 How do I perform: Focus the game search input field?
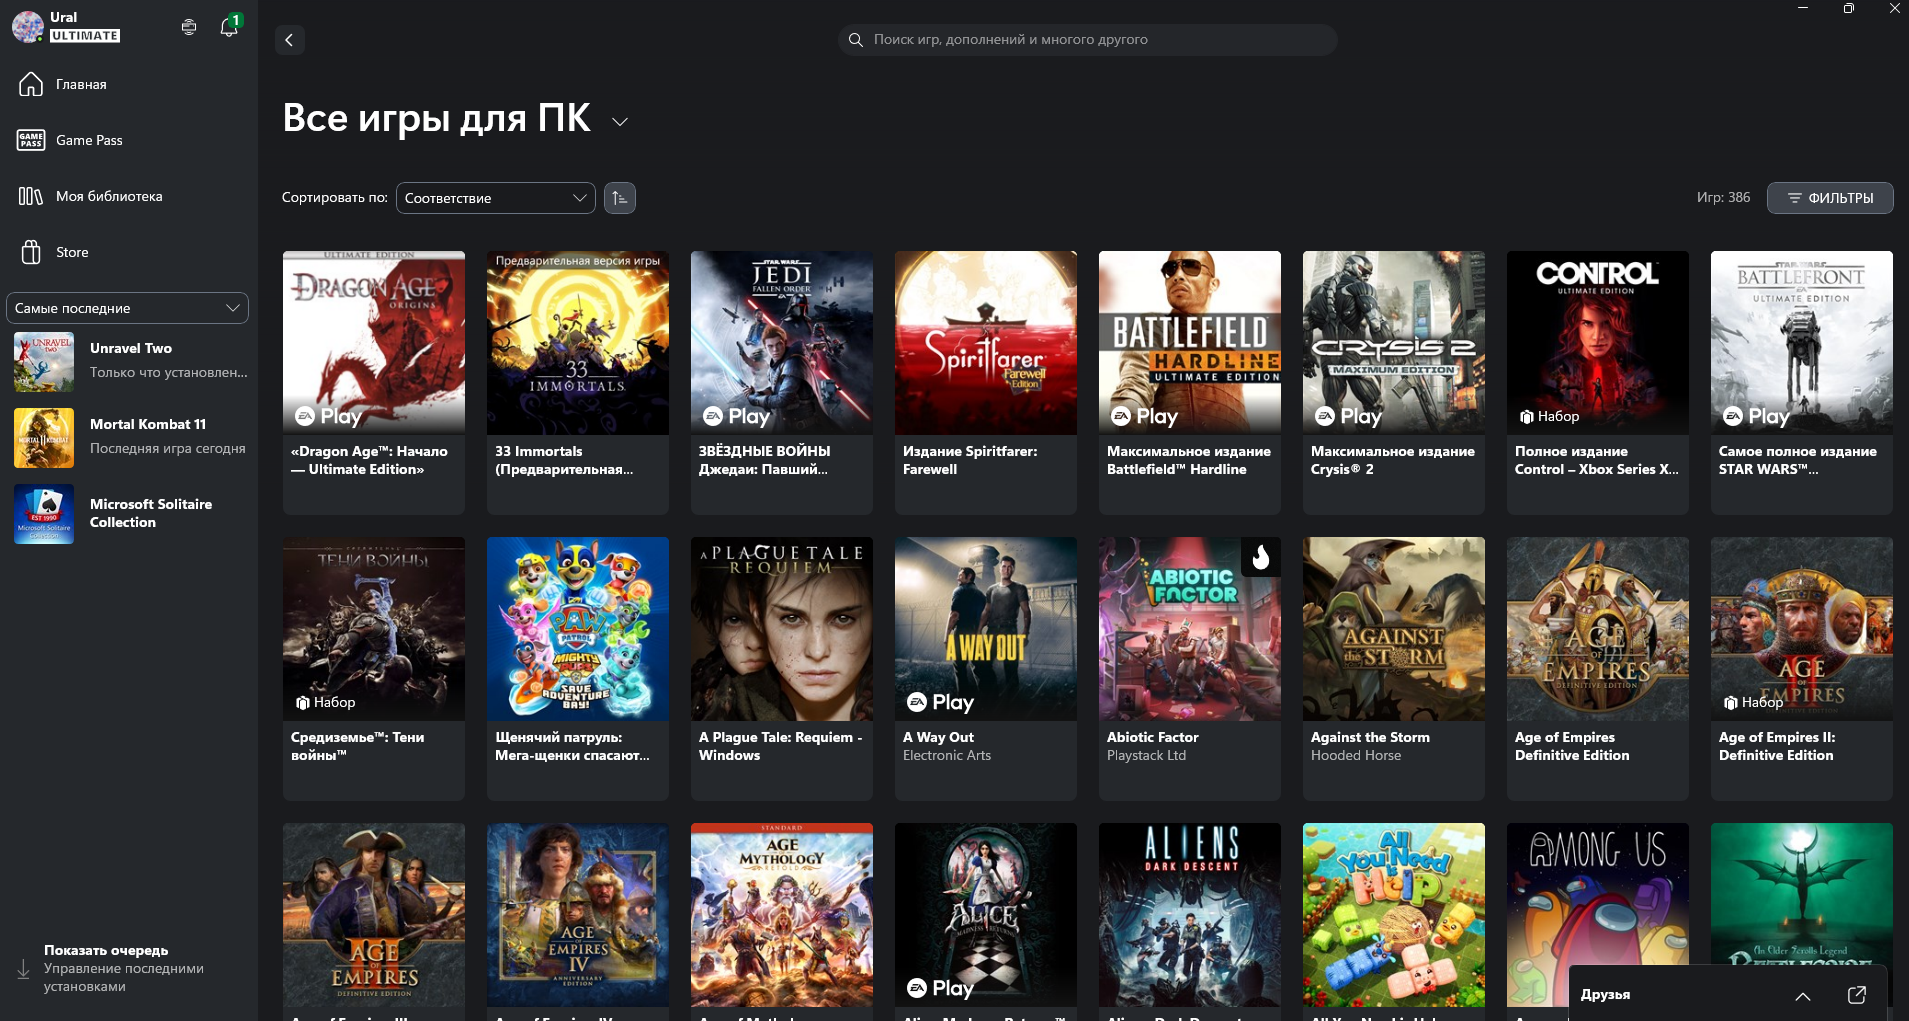pos(1088,40)
